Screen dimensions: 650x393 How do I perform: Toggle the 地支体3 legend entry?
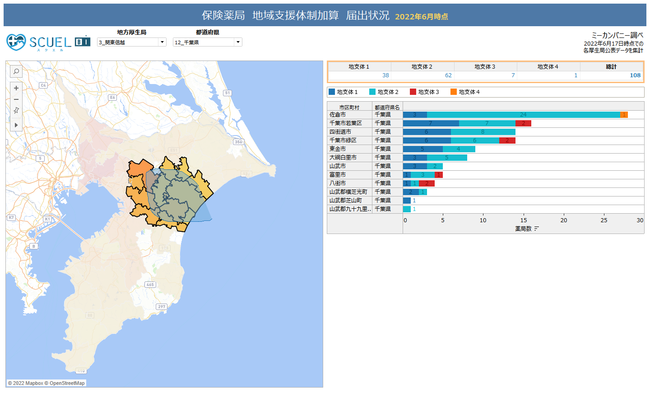click(424, 92)
